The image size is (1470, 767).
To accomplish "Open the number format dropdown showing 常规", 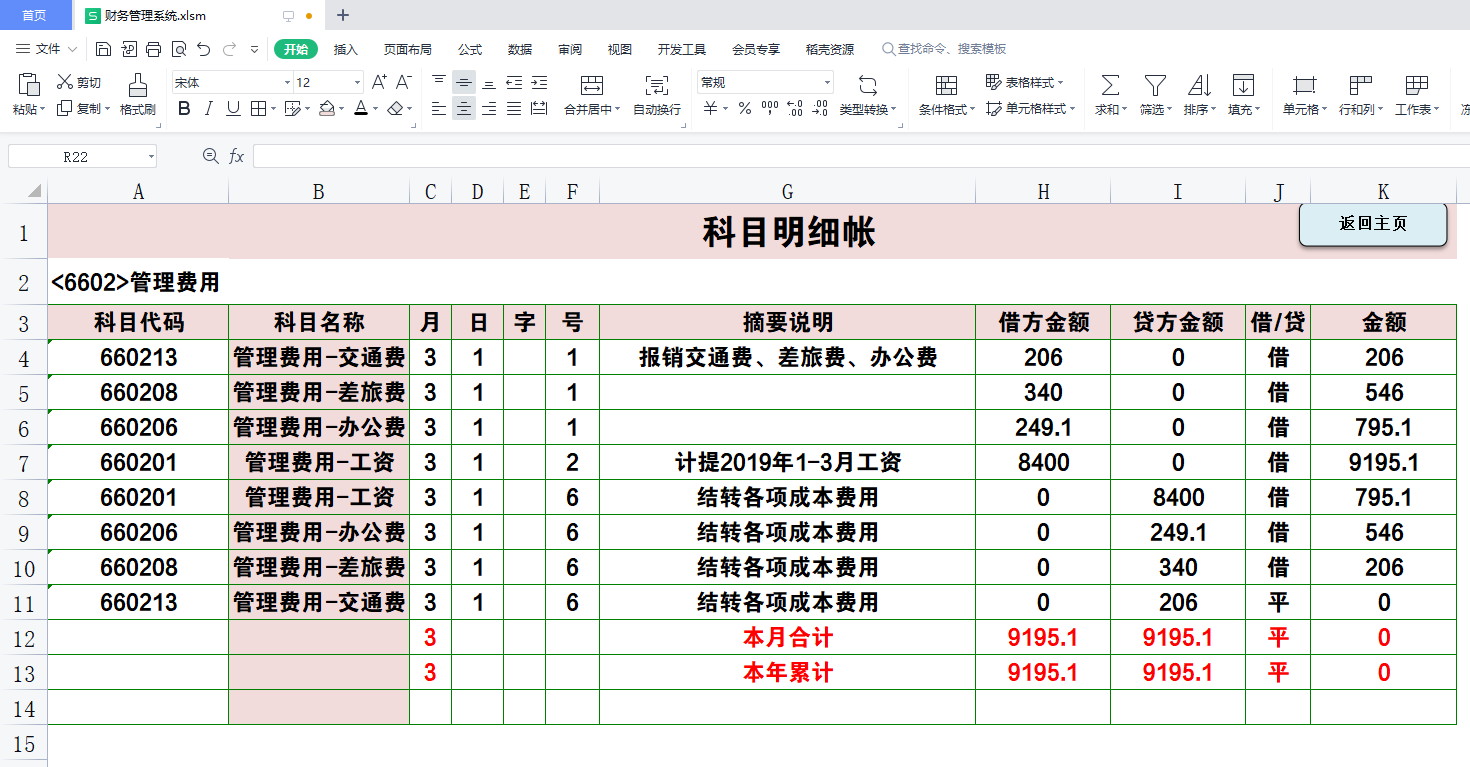I will click(x=762, y=81).
